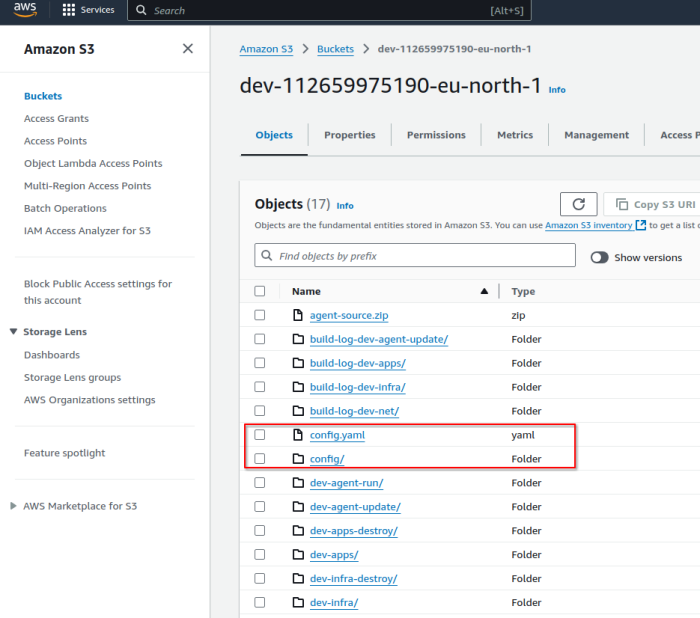700x618 pixels.
Task: Open IAM Access Analyzer for S3
Action: pos(87,230)
